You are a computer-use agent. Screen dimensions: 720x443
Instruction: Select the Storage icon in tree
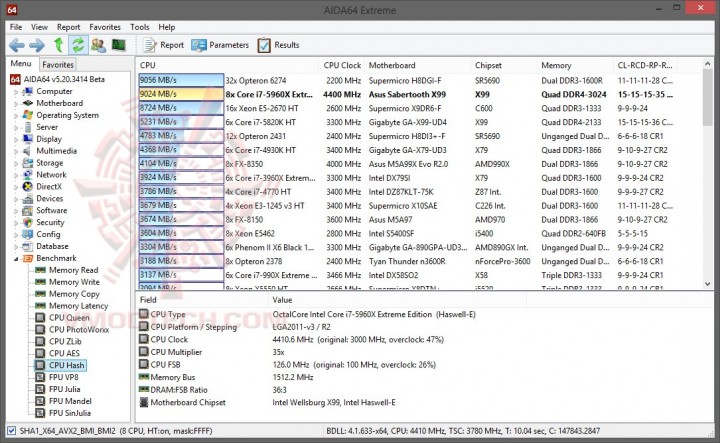click(x=28, y=163)
